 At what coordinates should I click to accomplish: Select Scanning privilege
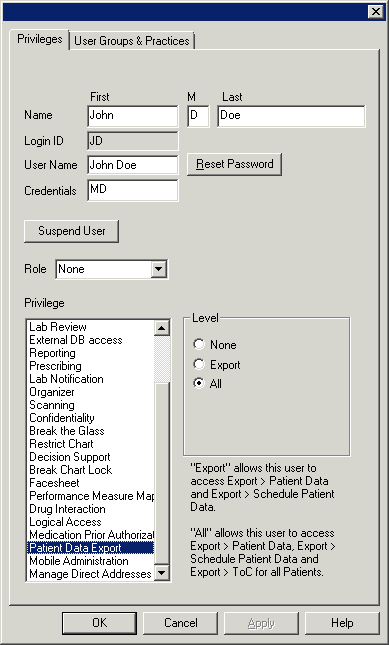(x=90, y=405)
